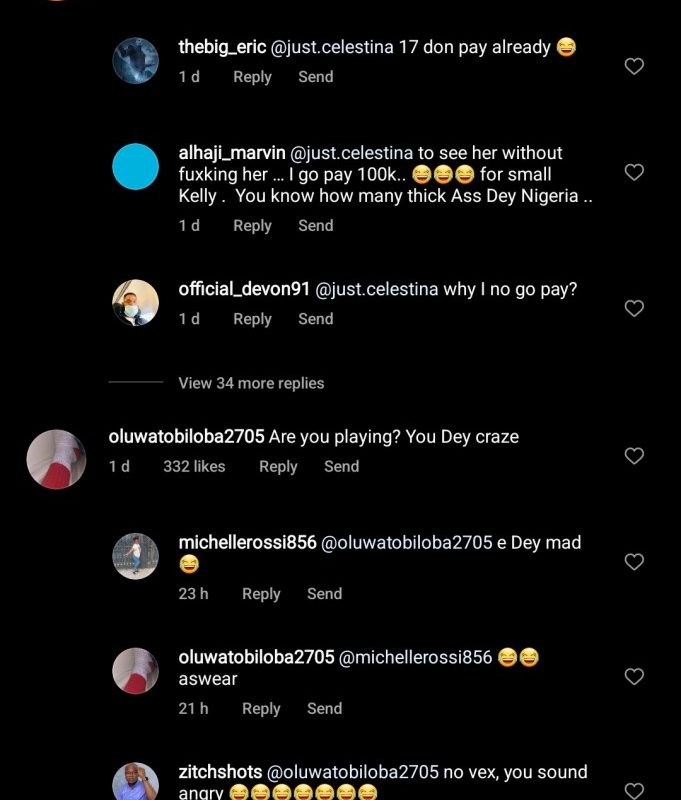681x800 pixels.
Task: Like michellerossi856's 'e Dey mad' reply
Action: [633, 562]
